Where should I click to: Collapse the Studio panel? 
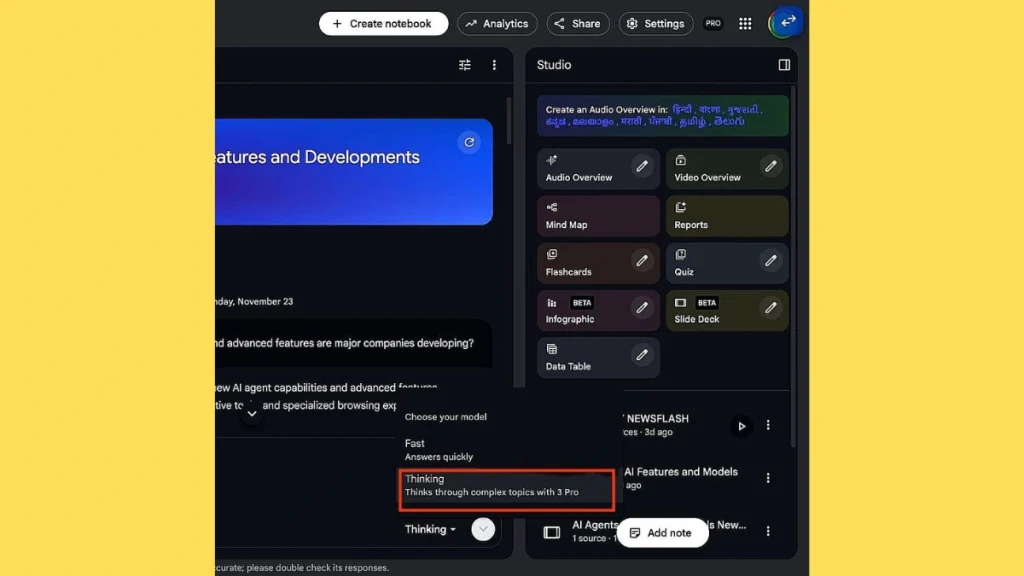click(784, 65)
